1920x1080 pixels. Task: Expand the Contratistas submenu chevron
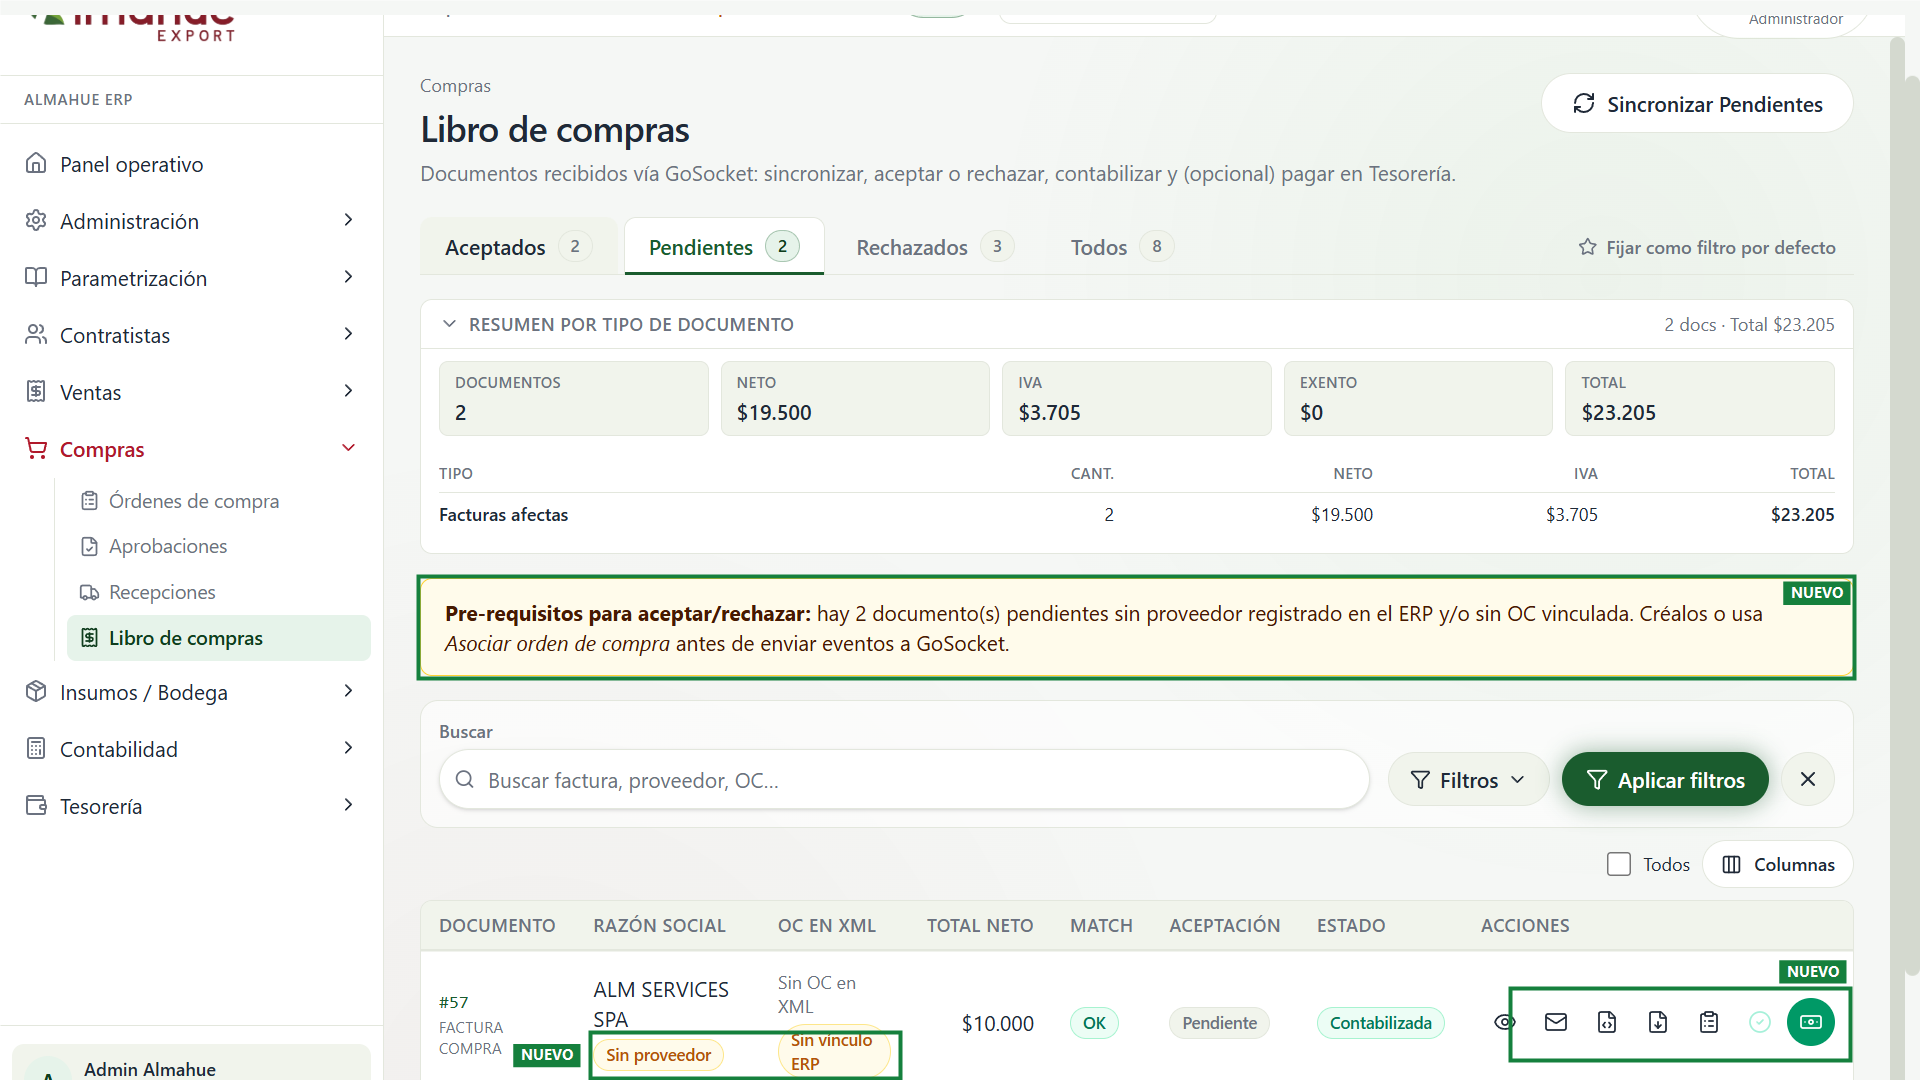(x=348, y=334)
